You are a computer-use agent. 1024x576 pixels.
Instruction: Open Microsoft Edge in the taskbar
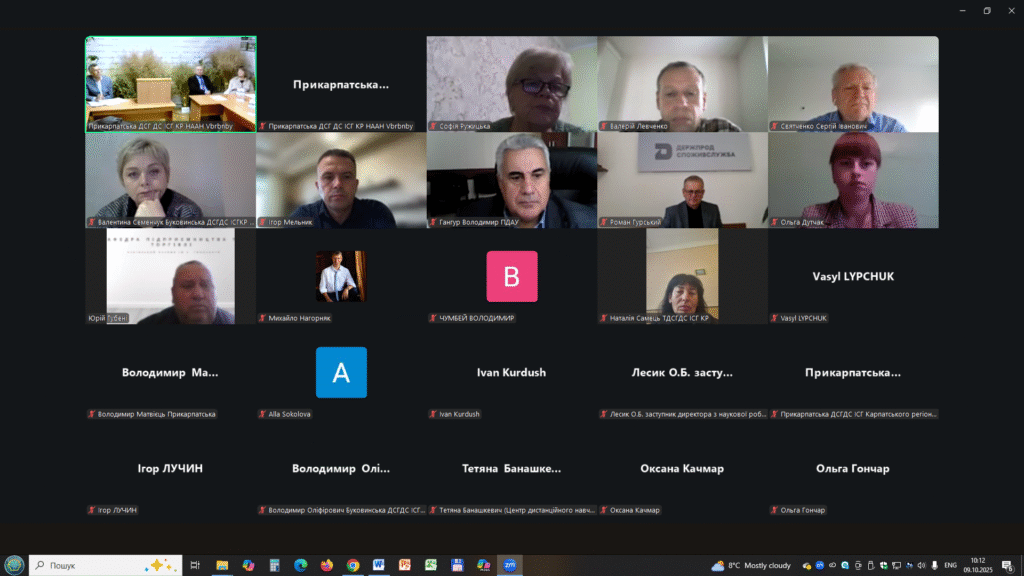tap(300, 565)
